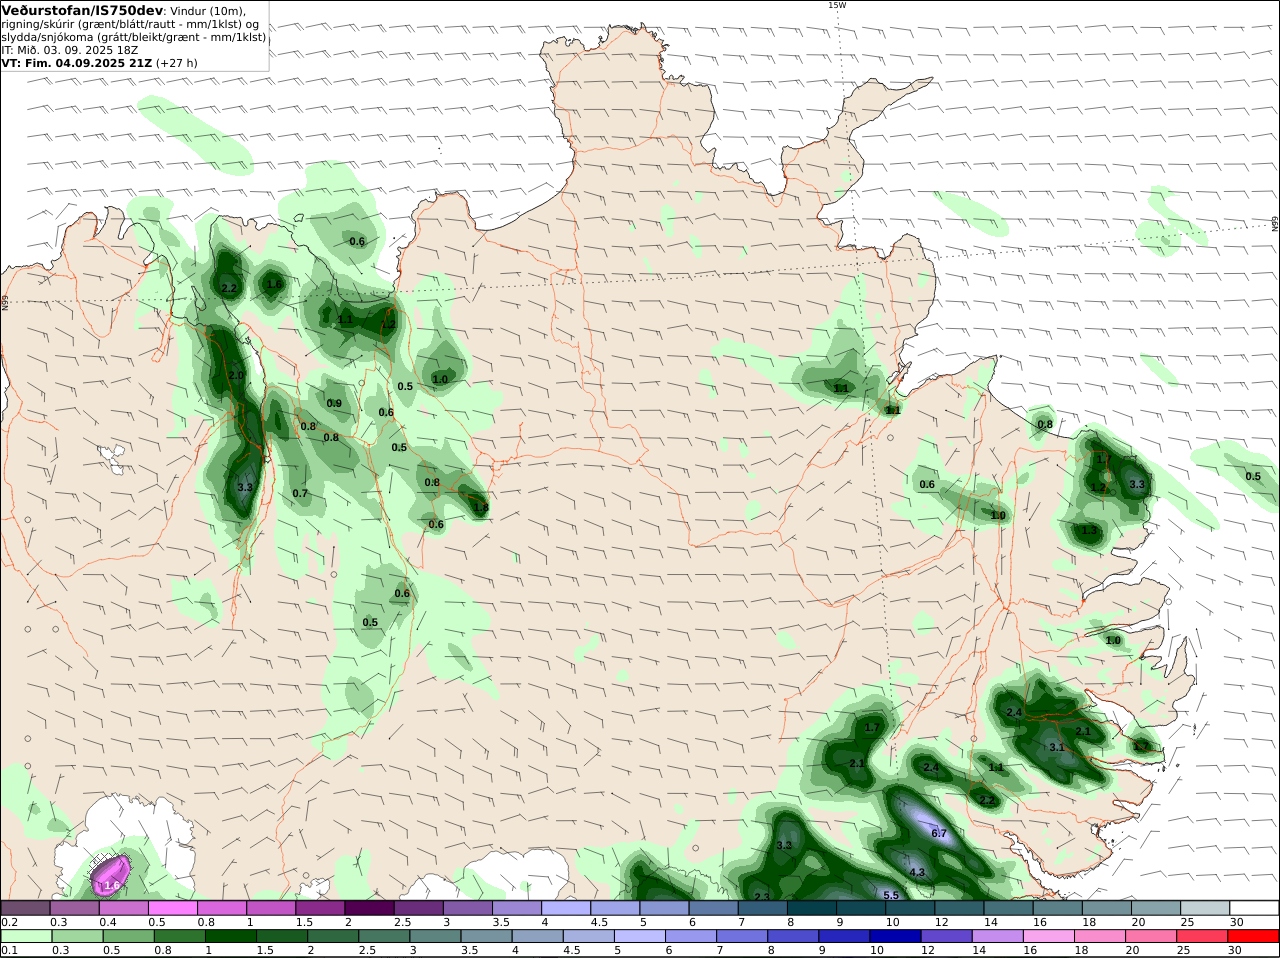
Task: Click the "0.4" label in the sleet legend
Action: tap(107, 922)
